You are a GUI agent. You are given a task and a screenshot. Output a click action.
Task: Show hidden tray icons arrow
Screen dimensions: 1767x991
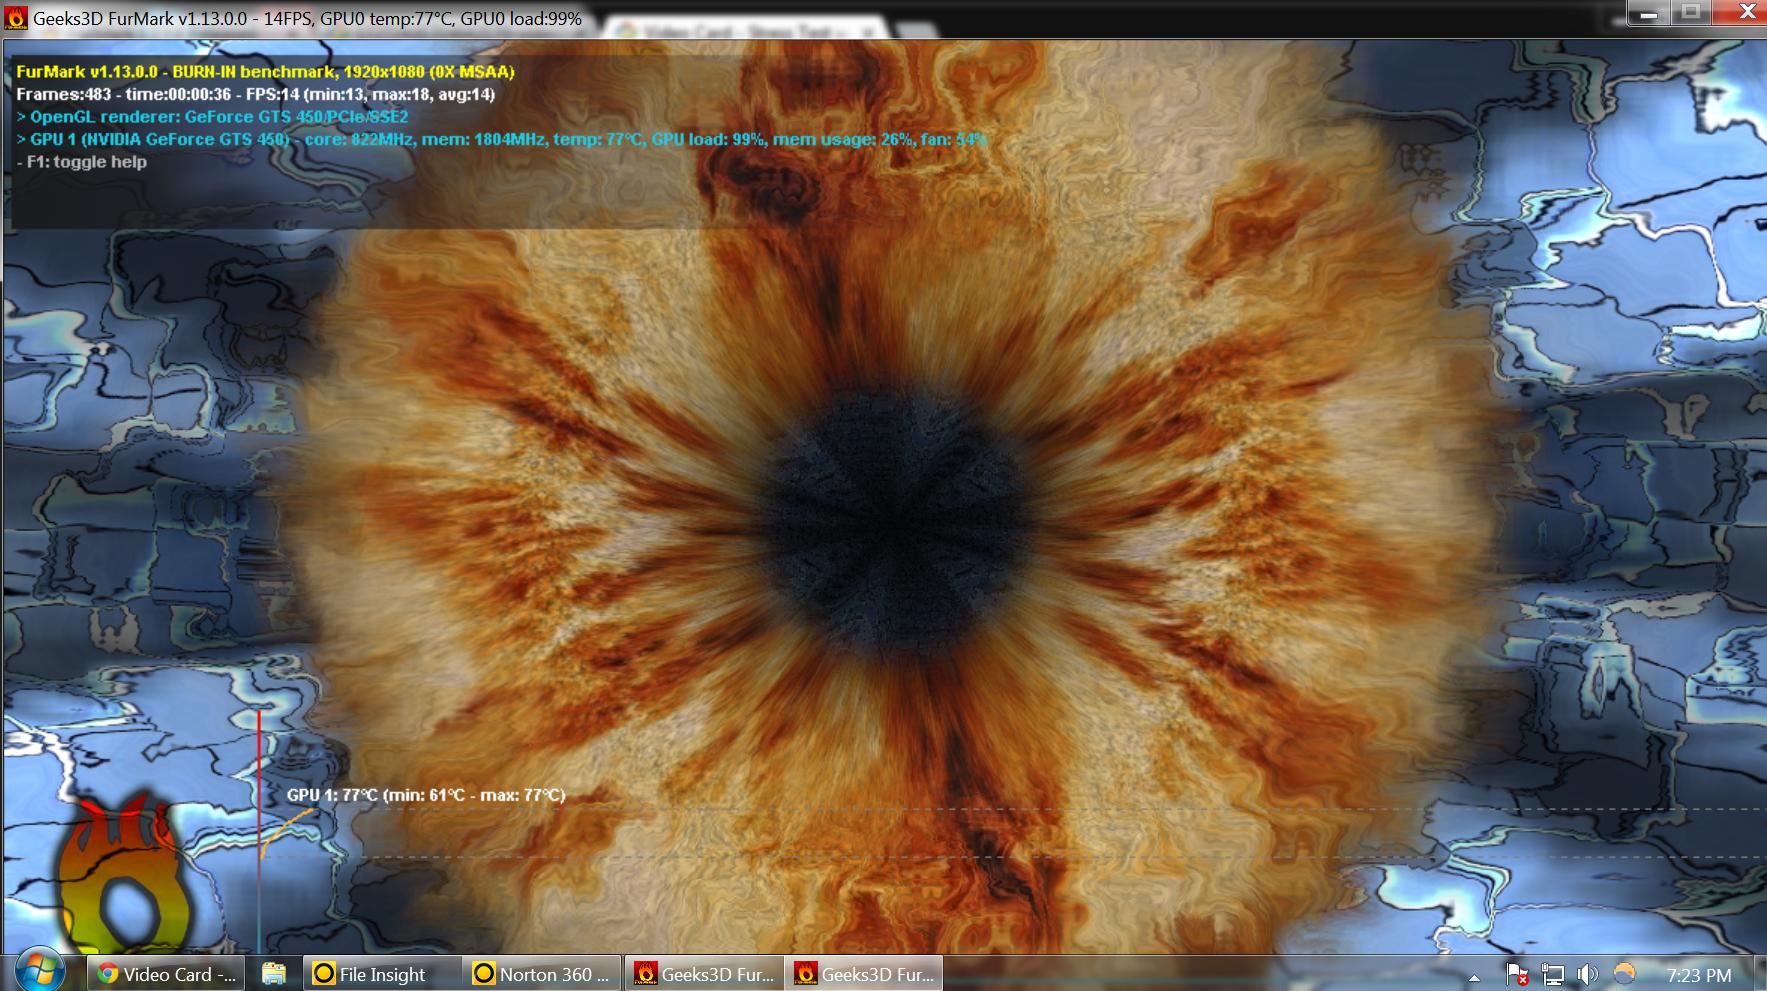click(1474, 977)
